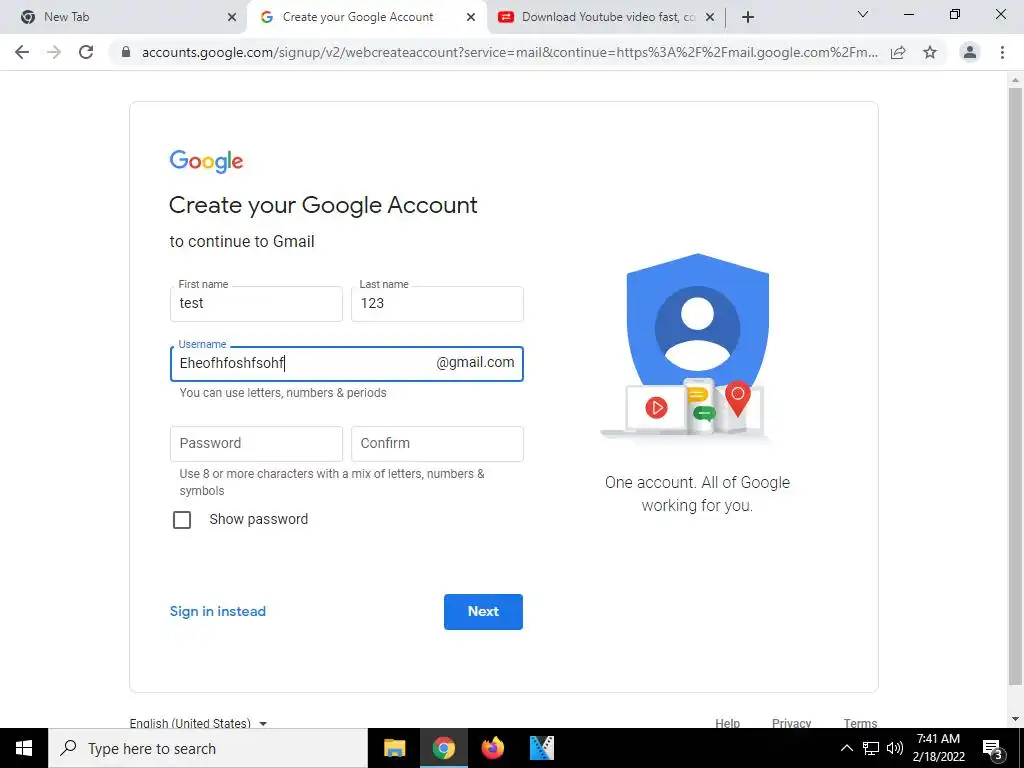Click the volume speaker tray icon
The height and width of the screenshot is (768, 1024).
pos(895,748)
